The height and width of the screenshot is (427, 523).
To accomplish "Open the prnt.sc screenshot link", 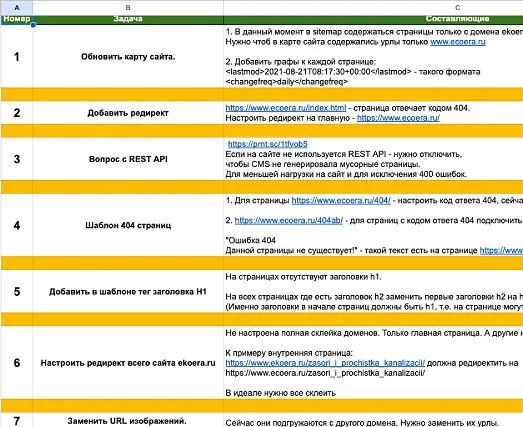I will click(268, 144).
